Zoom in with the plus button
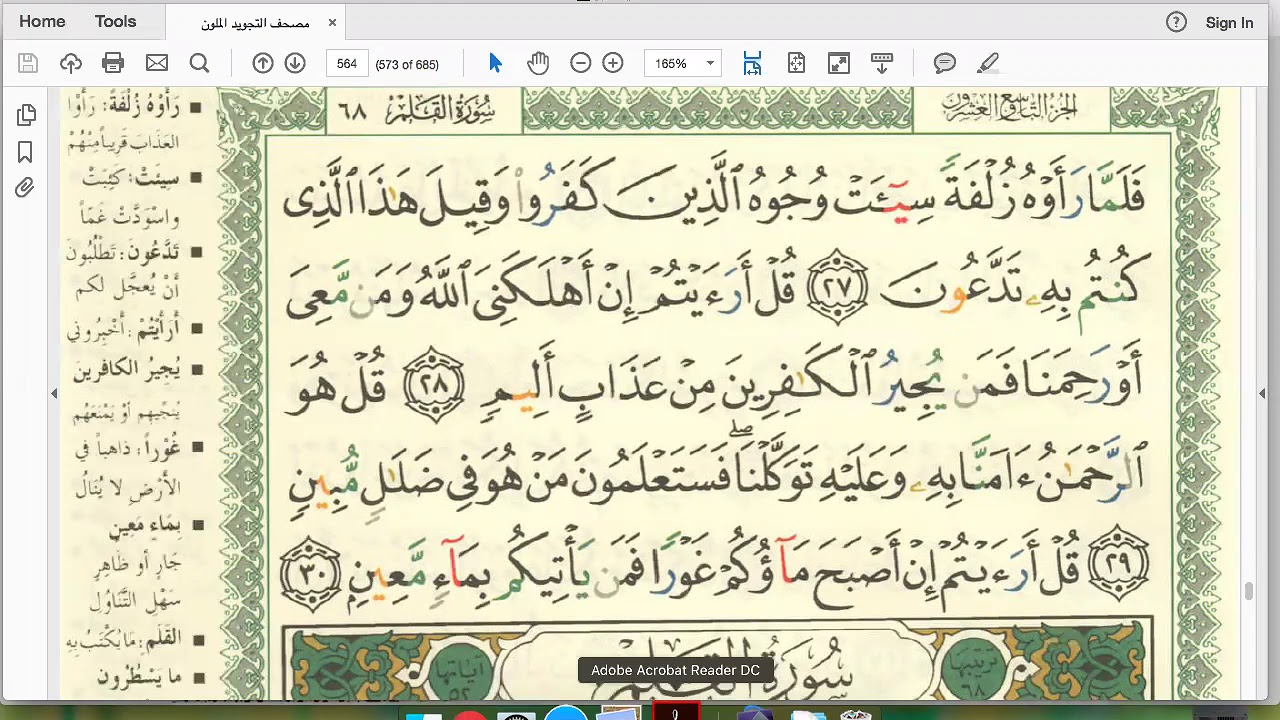The height and width of the screenshot is (720, 1280). coord(613,63)
